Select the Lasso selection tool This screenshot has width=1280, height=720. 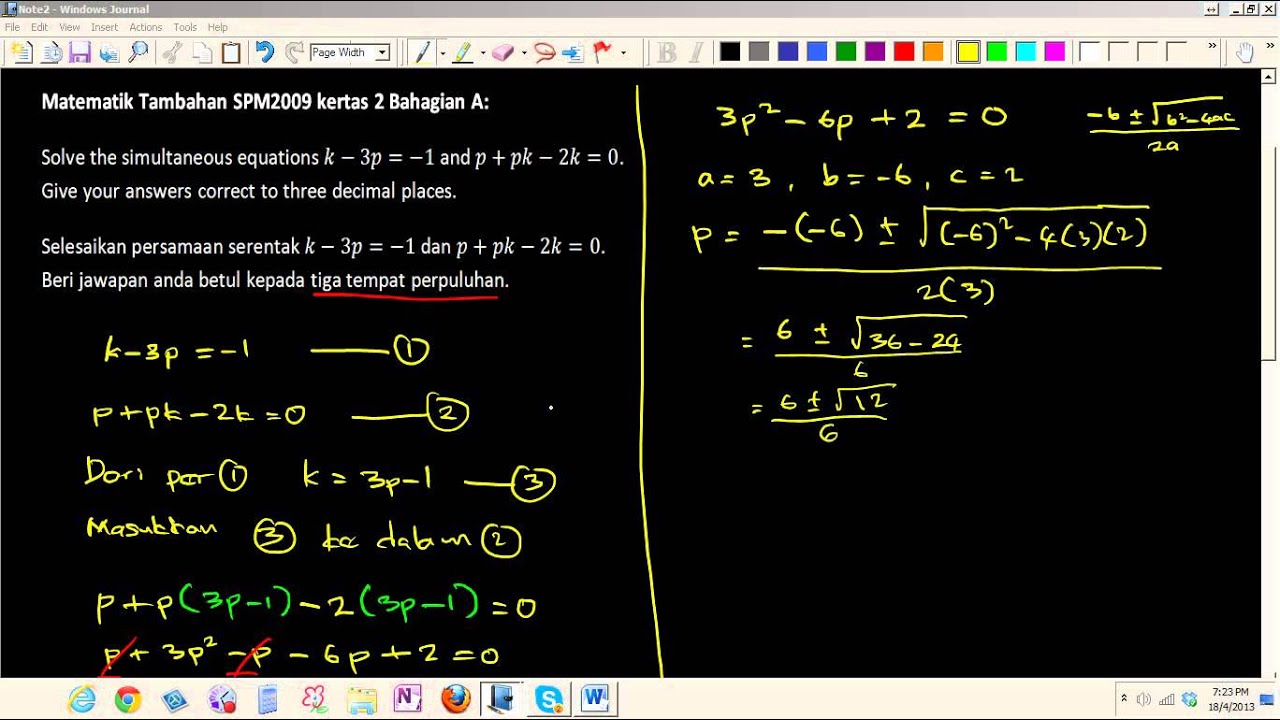tap(544, 53)
